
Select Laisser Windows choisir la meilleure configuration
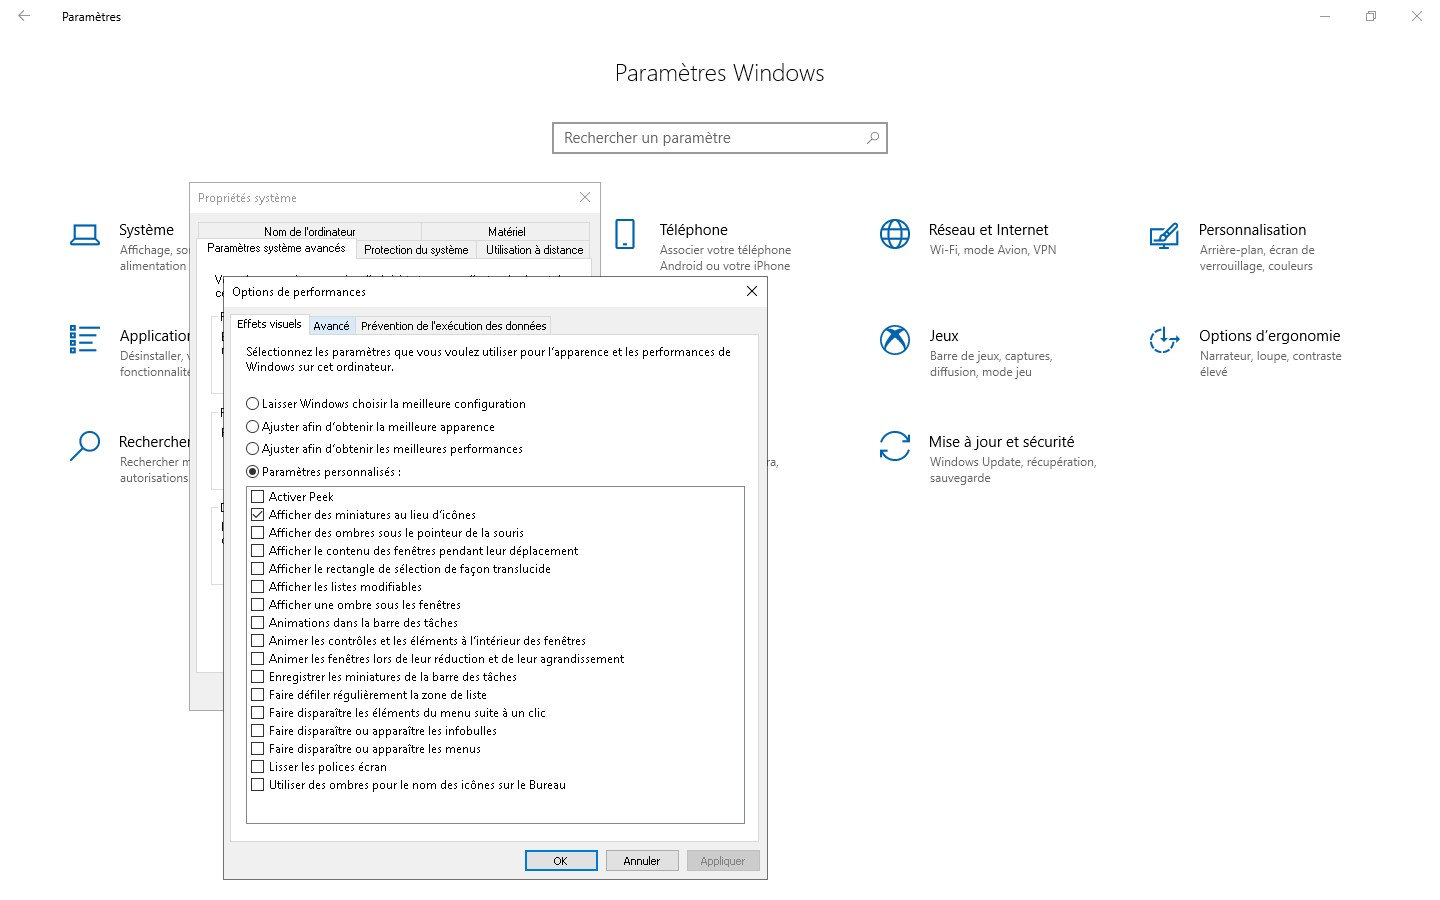tap(253, 404)
